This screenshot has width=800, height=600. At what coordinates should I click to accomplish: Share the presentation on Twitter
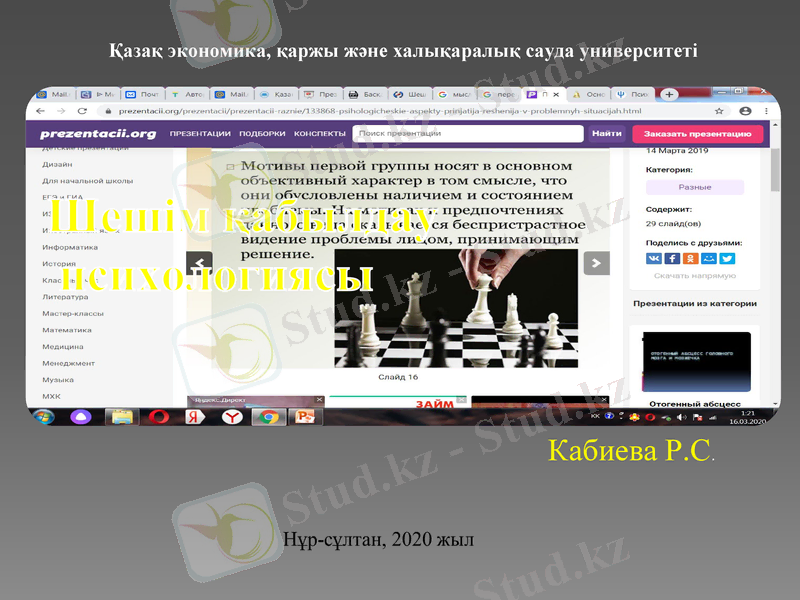pos(726,258)
